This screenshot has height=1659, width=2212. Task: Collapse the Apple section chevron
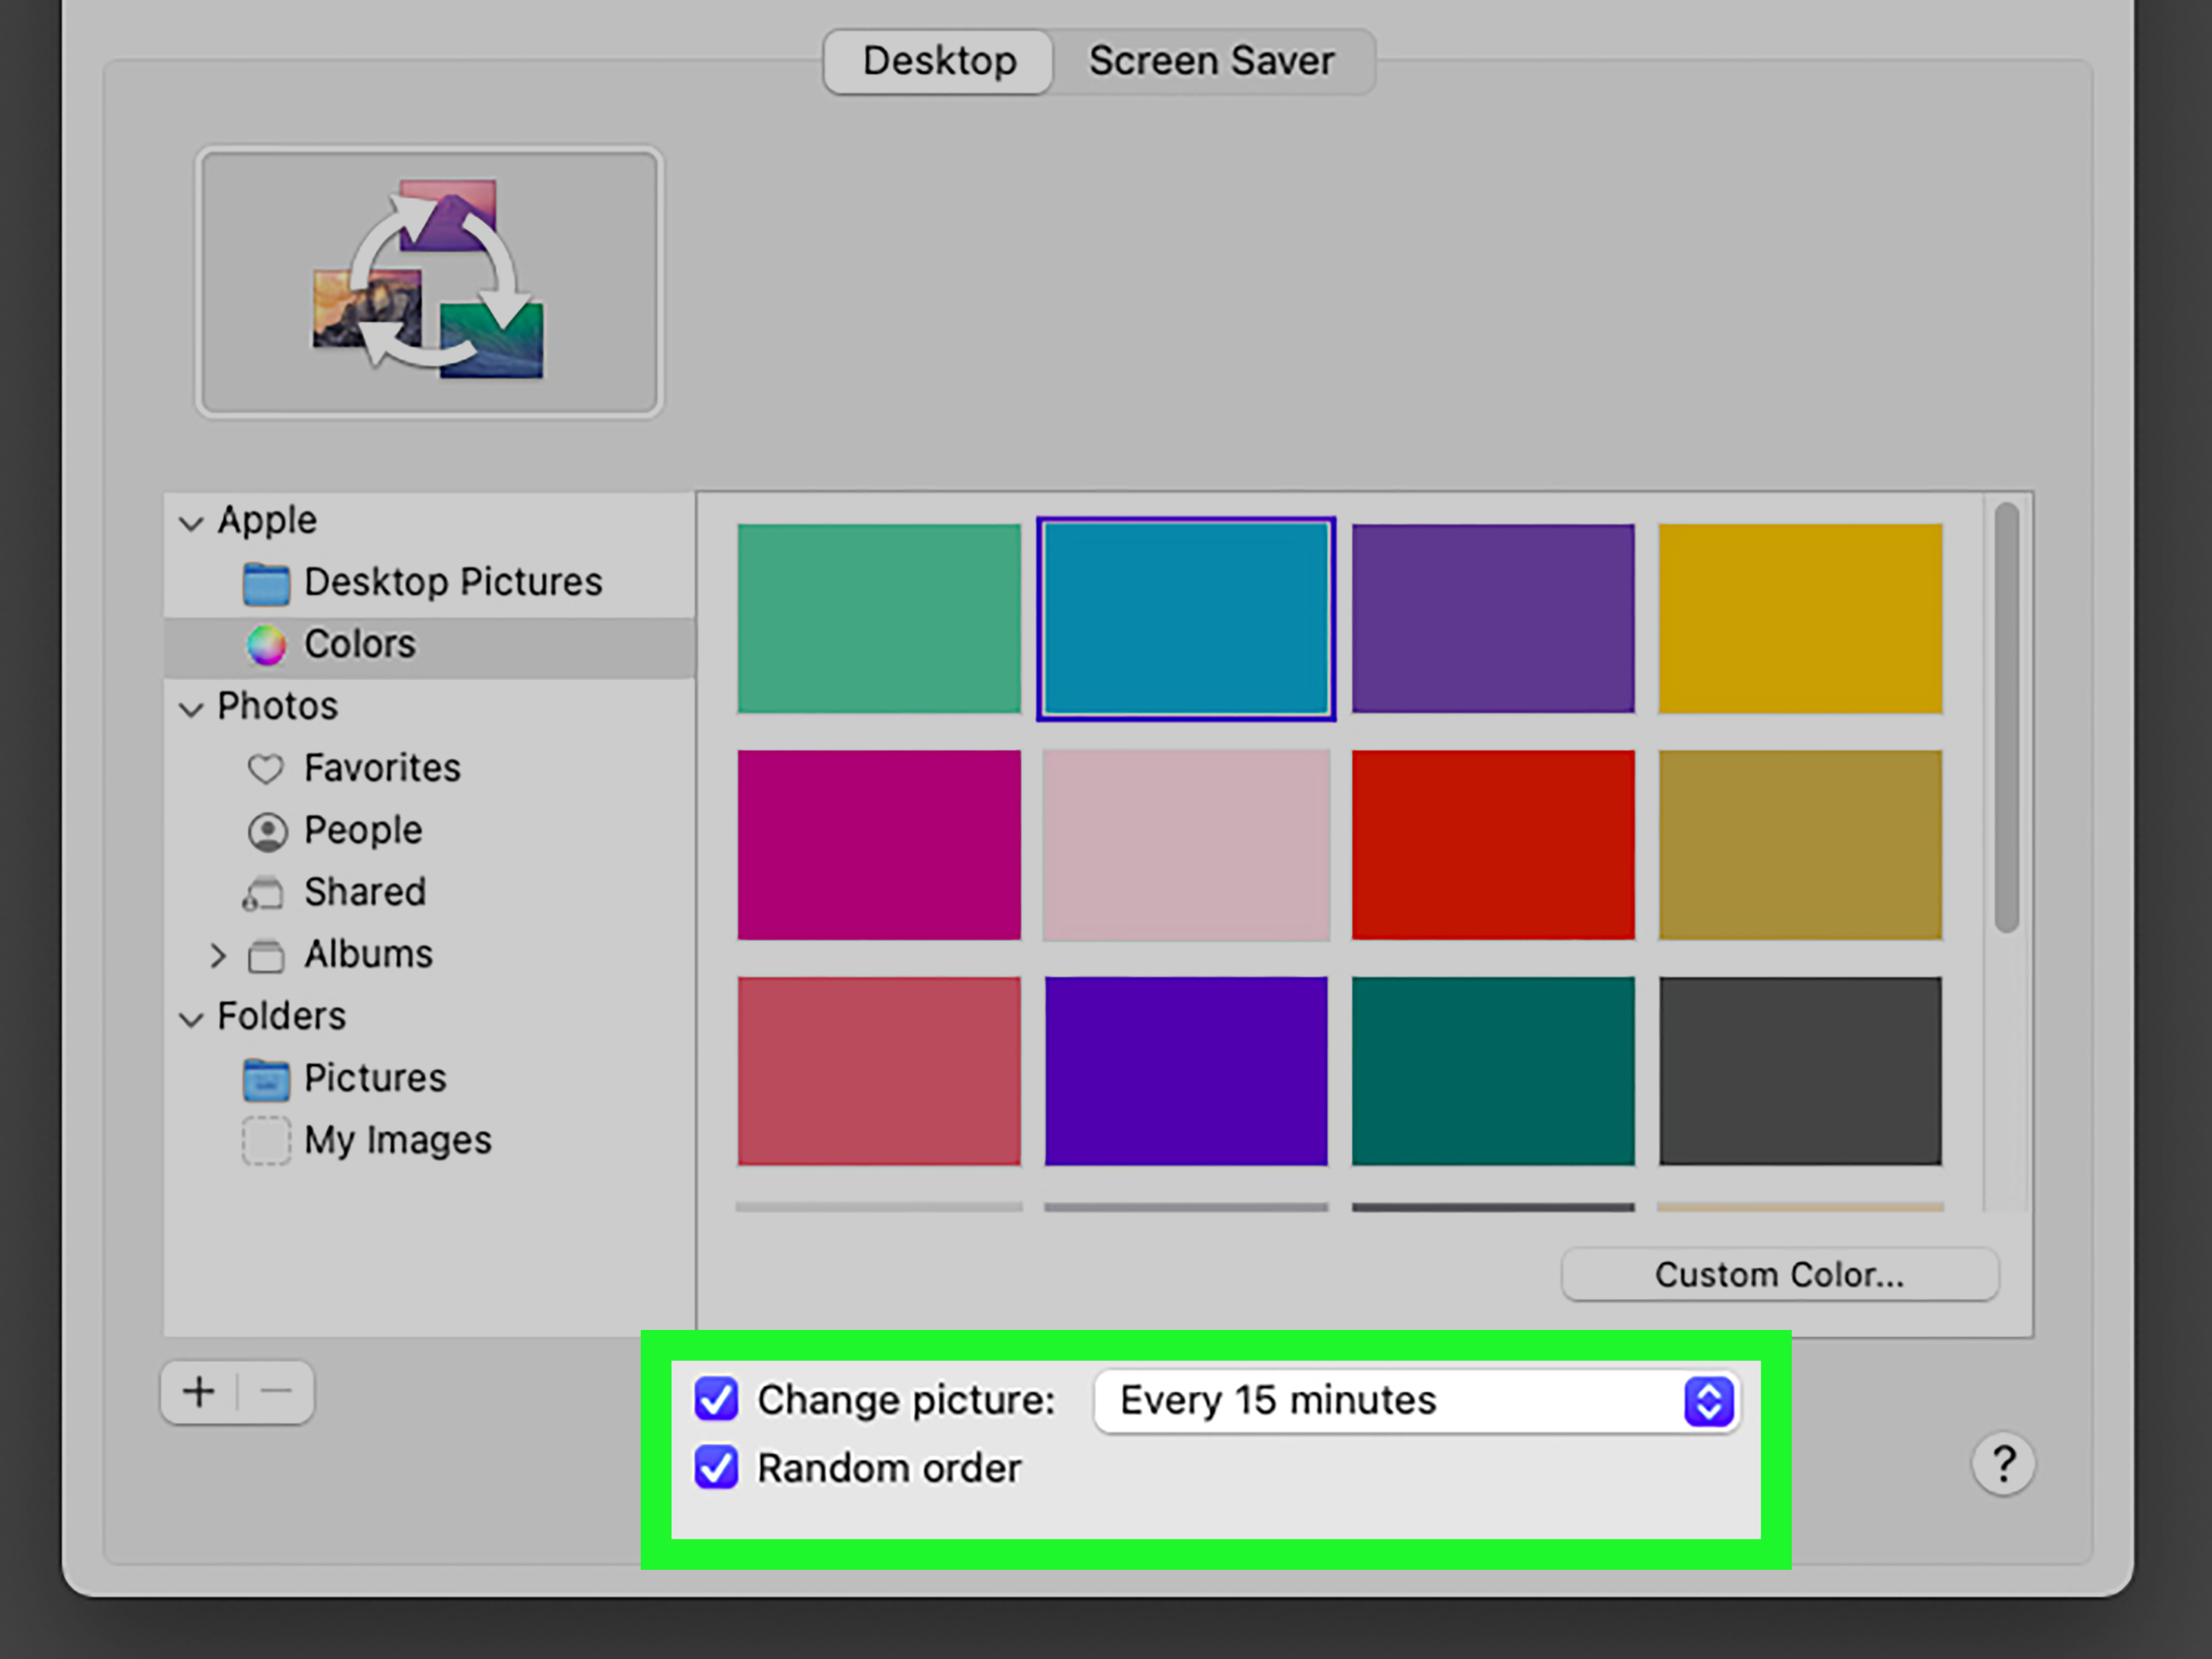[191, 523]
